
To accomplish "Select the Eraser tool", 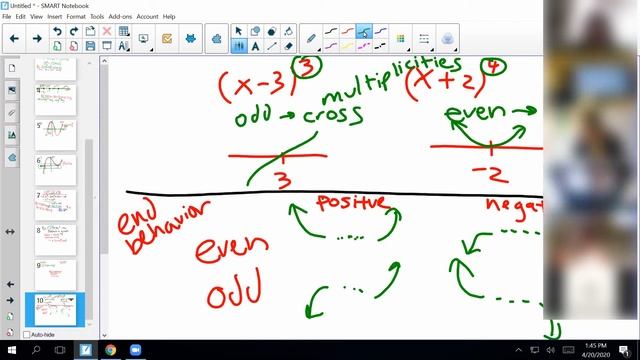I will click(x=288, y=46).
